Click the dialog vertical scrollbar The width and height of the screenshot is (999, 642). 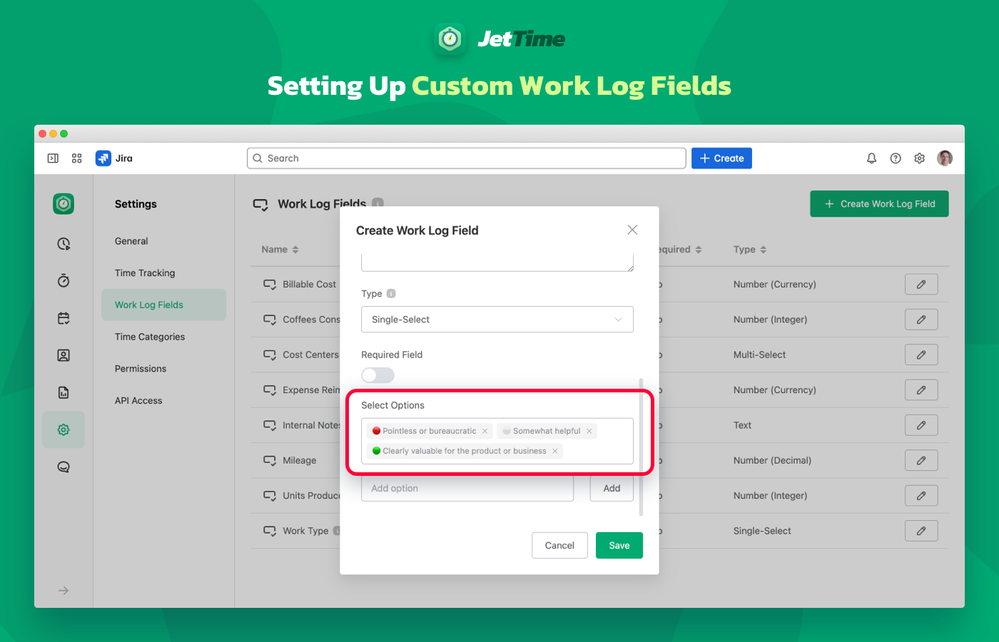(x=641, y=446)
